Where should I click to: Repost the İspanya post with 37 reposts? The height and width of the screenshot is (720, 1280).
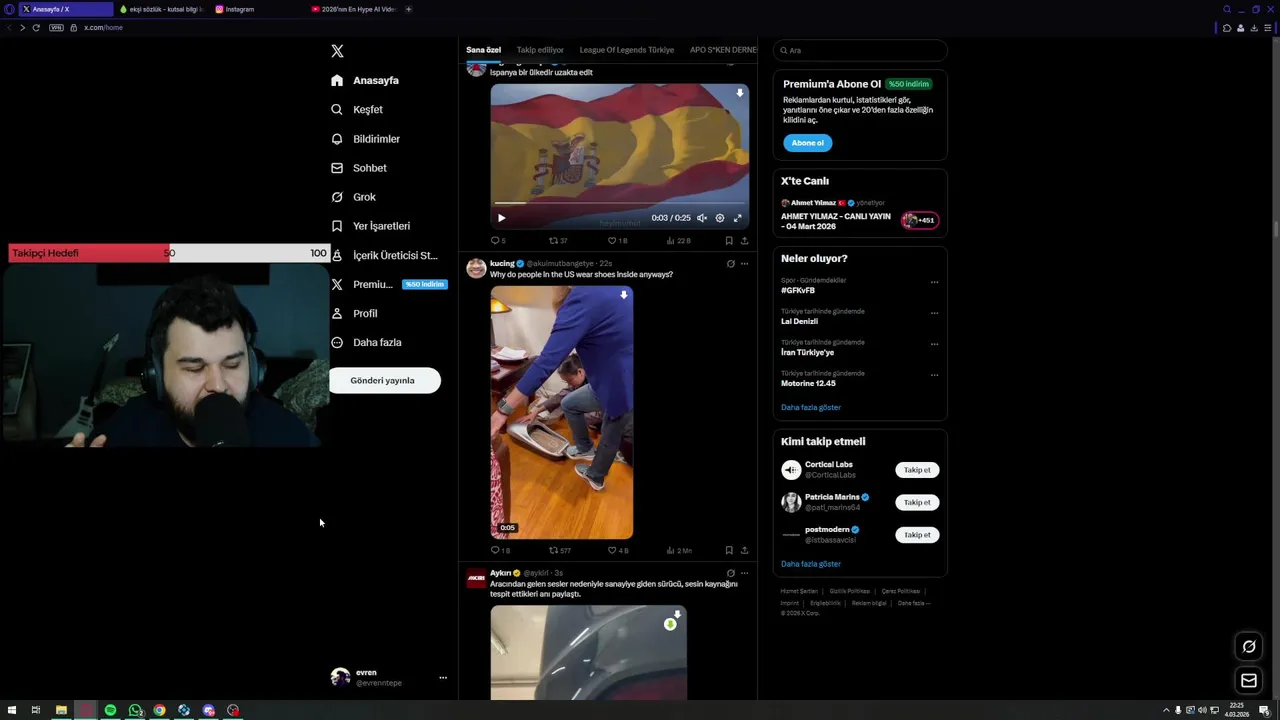click(558, 241)
